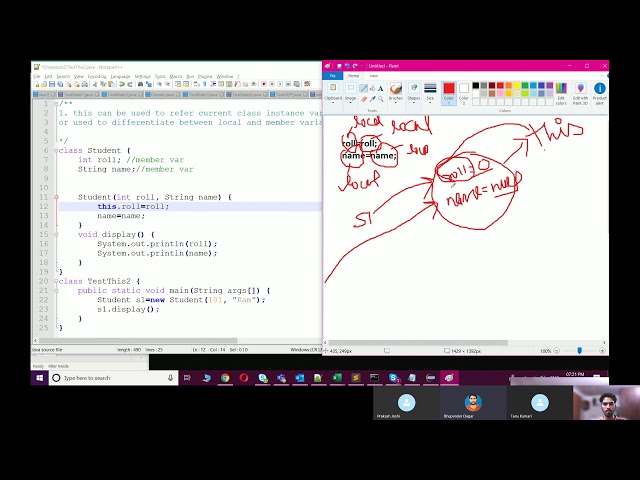This screenshot has width=640, height=480.
Task: Click the Cut scissors icon in Notepad++
Action: click(95, 84)
